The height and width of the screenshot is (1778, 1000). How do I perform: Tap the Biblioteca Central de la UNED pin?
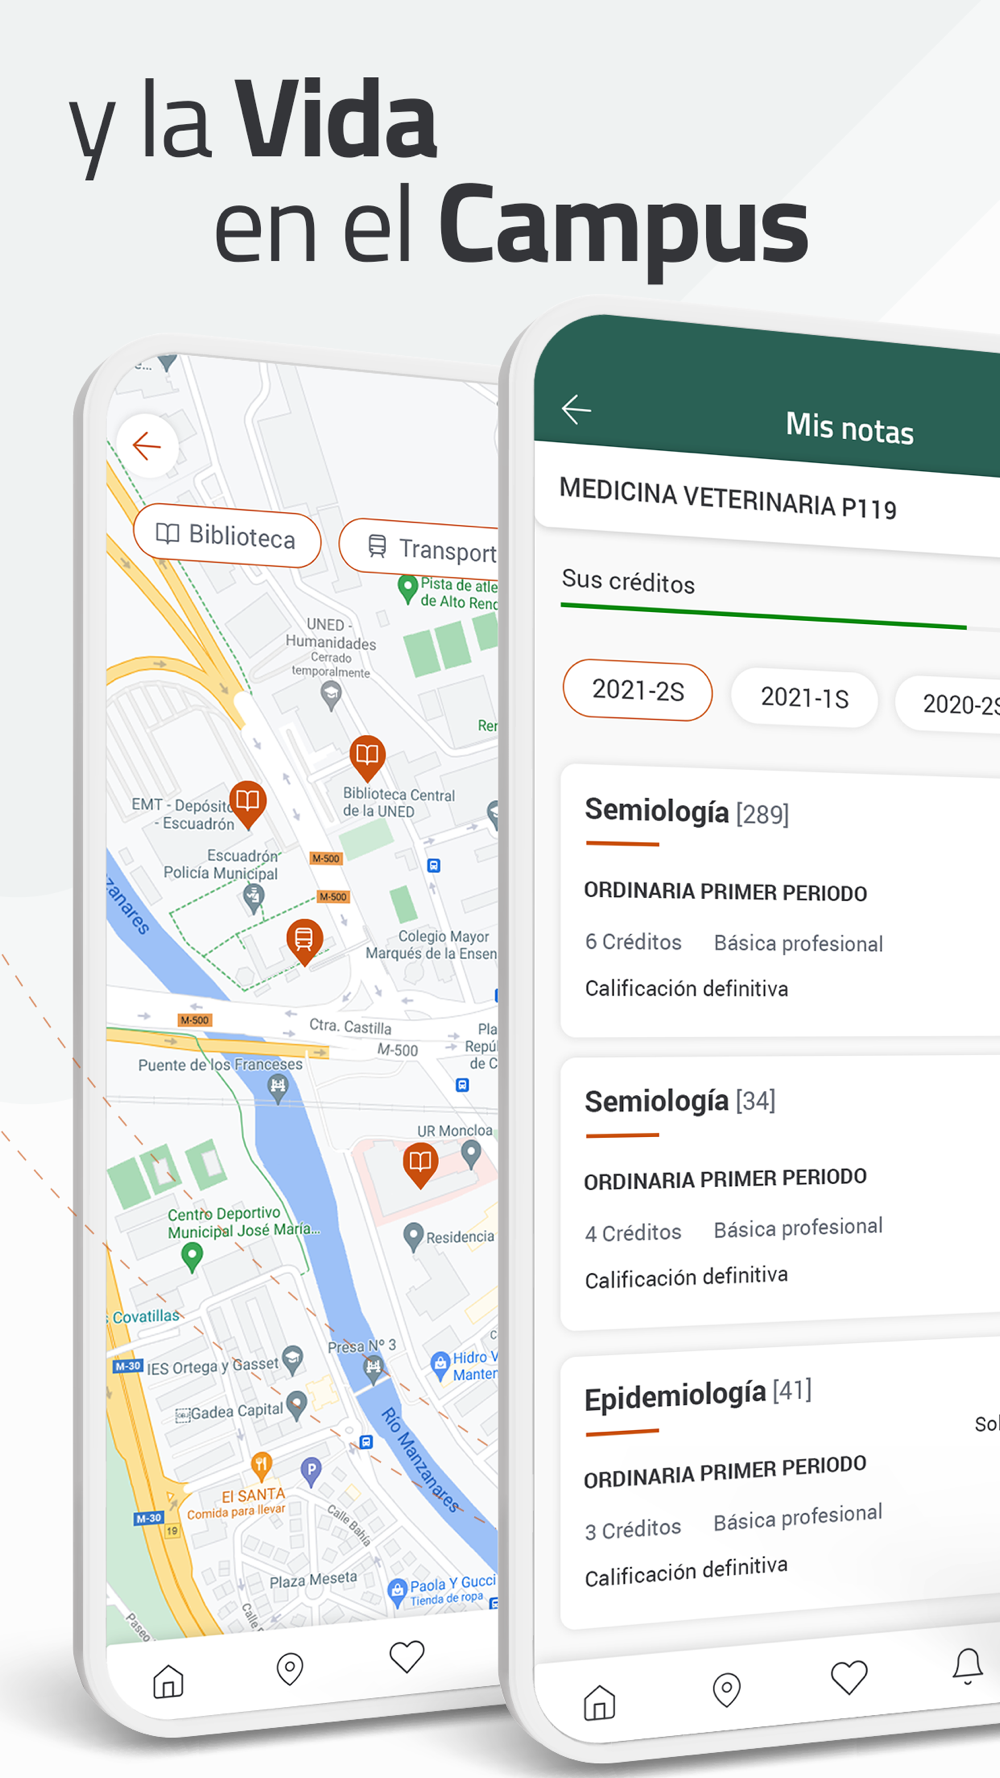(367, 757)
